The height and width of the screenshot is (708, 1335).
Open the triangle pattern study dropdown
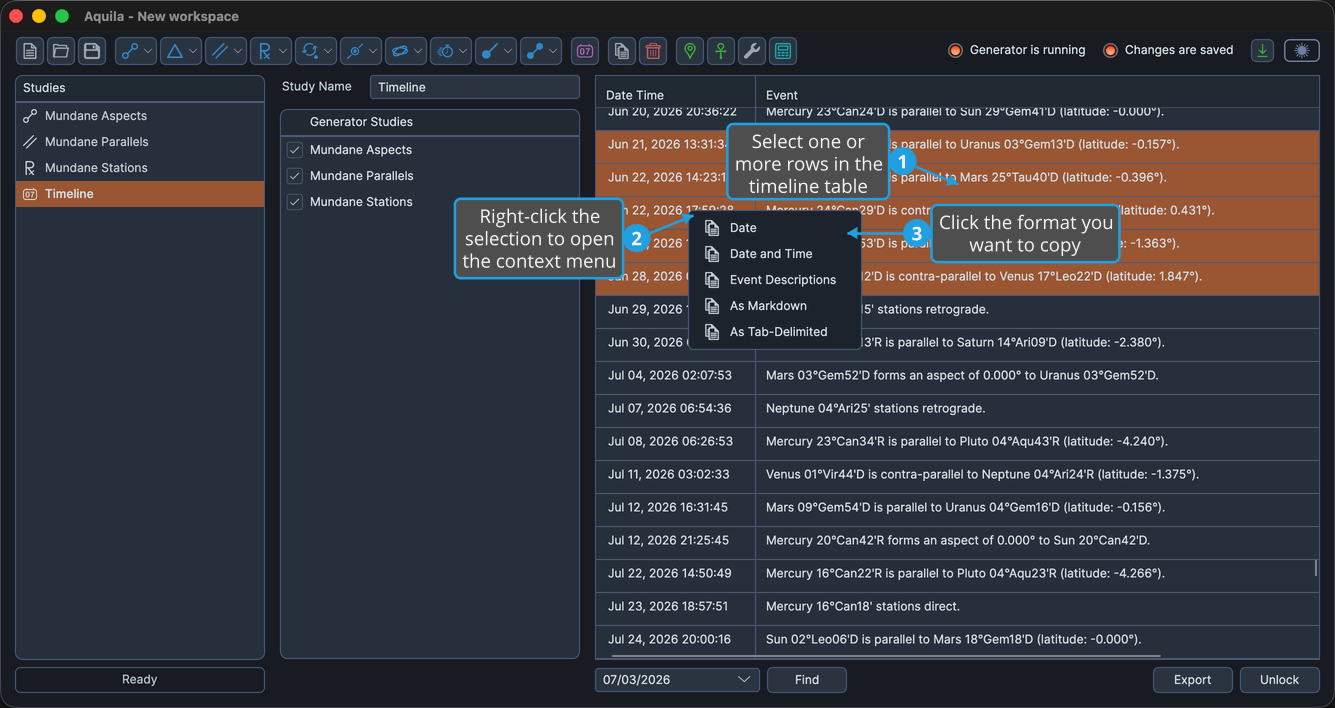181,51
